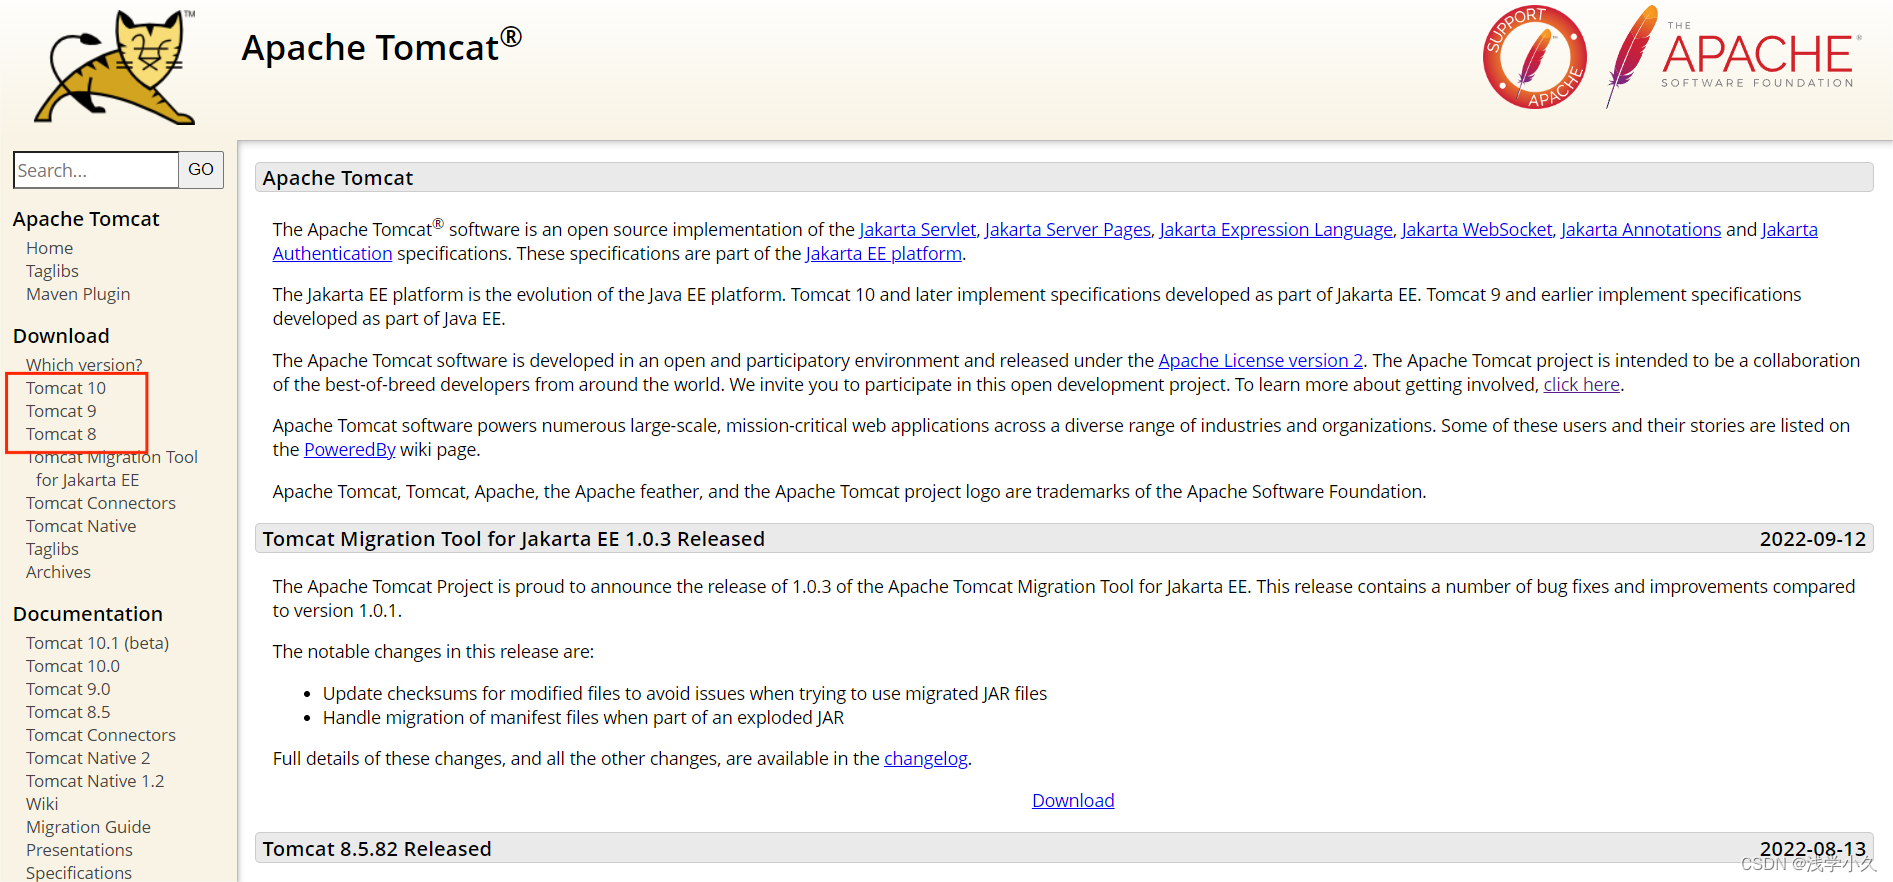Screen dimensions: 1893x882
Task: Open the Migration Guide link
Action: (88, 827)
